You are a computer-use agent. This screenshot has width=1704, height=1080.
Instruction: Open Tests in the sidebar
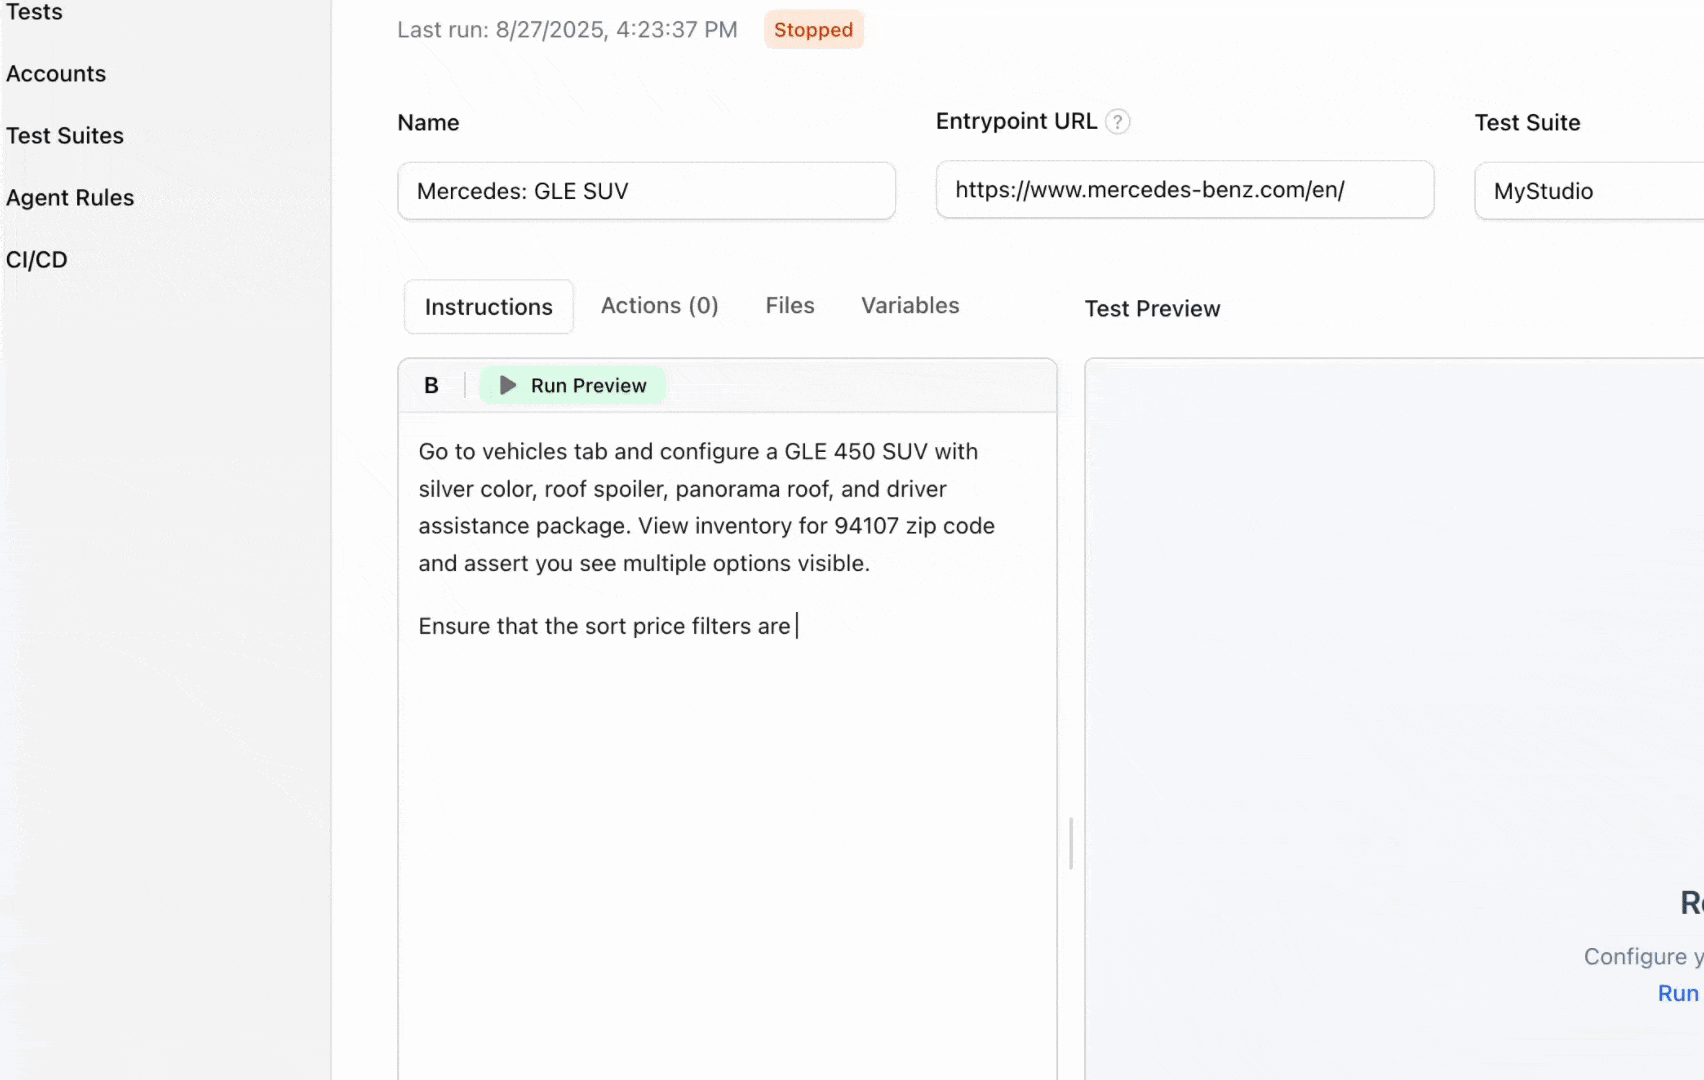[x=34, y=12]
